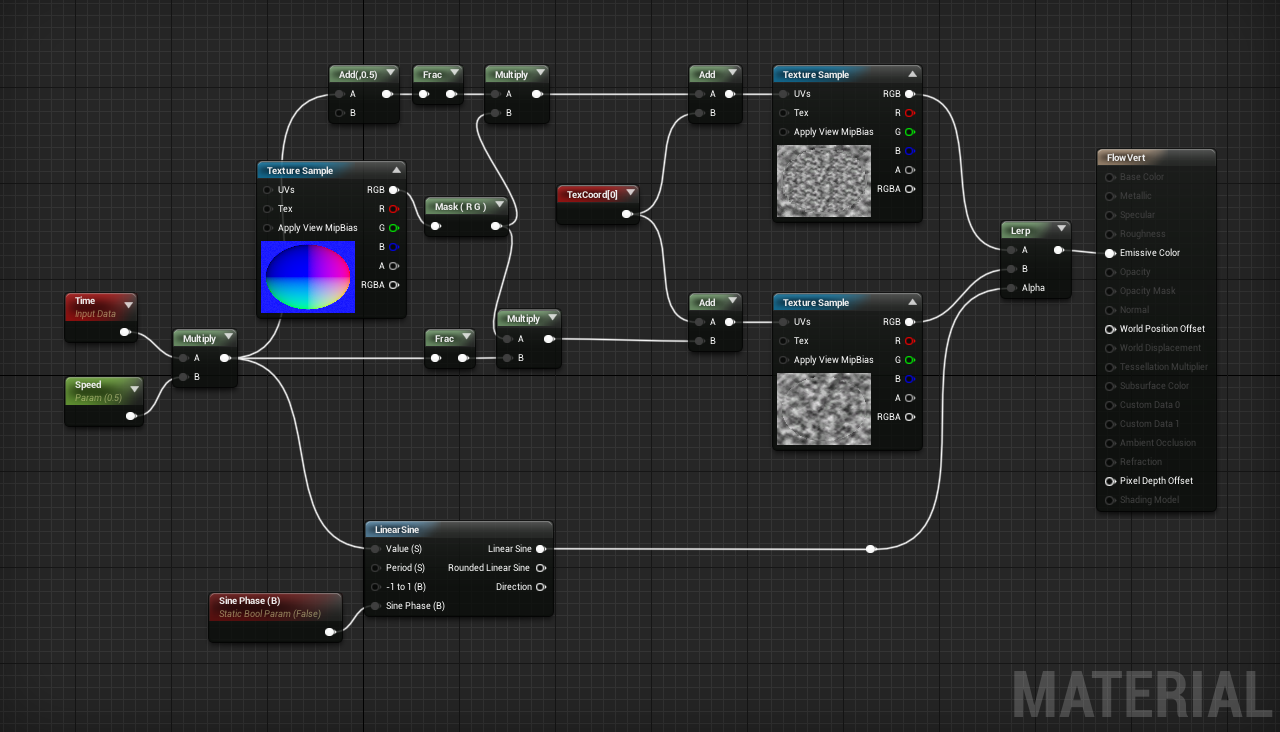Click the Linear Sine output pin on the LinearSine node
The width and height of the screenshot is (1280, 732).
[x=541, y=548]
